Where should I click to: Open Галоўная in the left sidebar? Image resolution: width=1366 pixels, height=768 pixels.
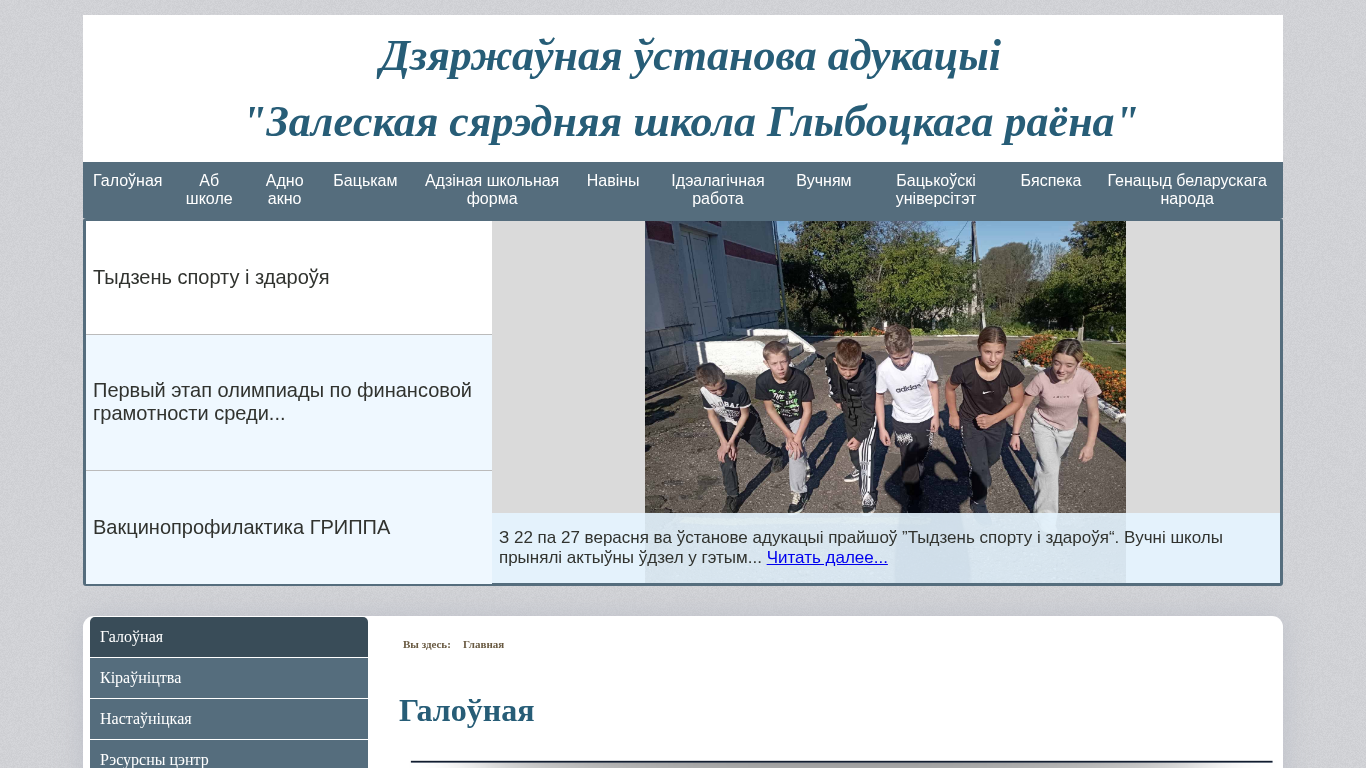coord(229,637)
